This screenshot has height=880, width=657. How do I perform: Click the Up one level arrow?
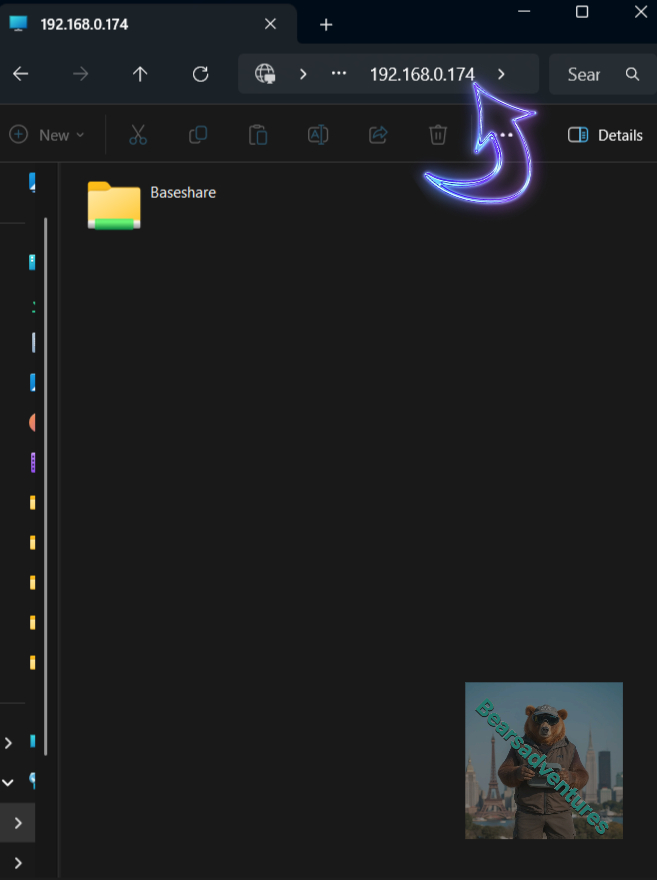click(x=140, y=74)
